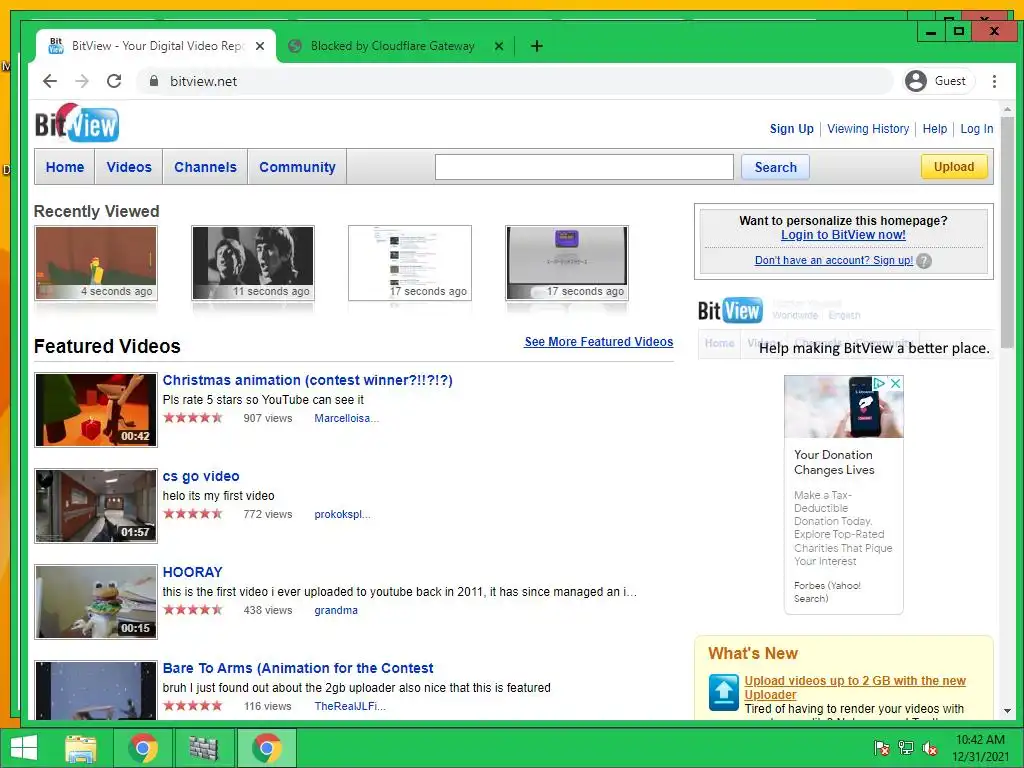Click the Sign Up link
The width and height of the screenshot is (1024, 768).
coord(792,129)
